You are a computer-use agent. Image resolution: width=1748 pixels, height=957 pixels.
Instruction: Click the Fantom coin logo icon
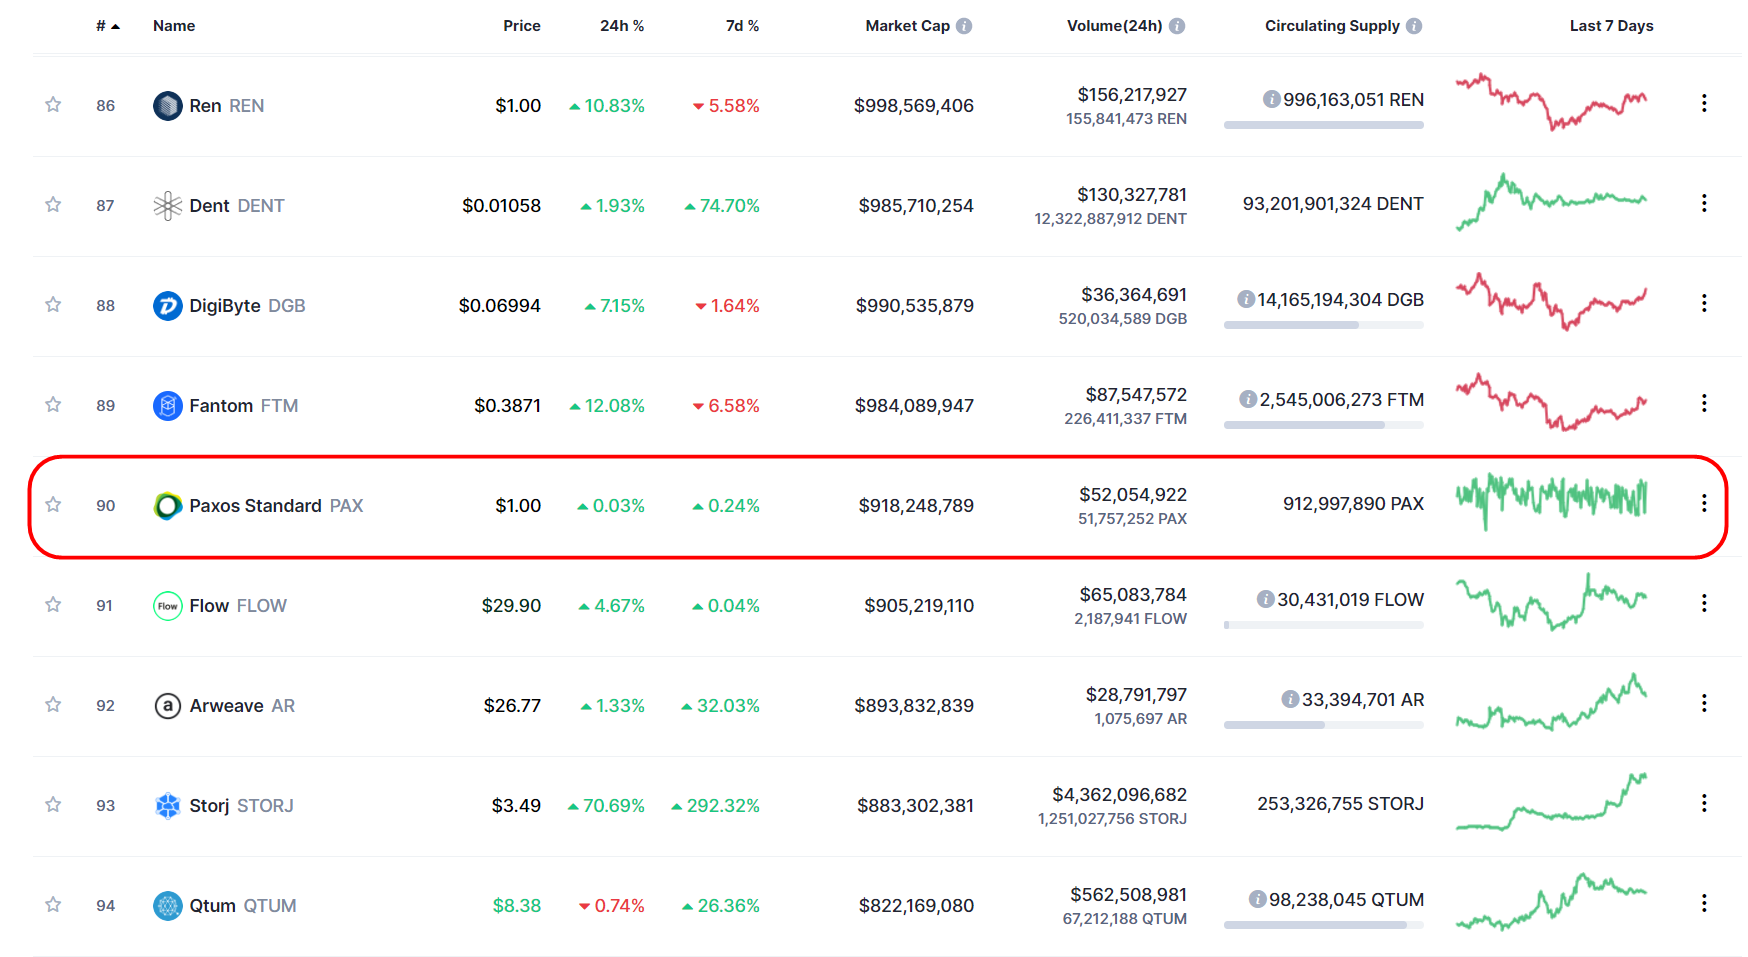[167, 405]
